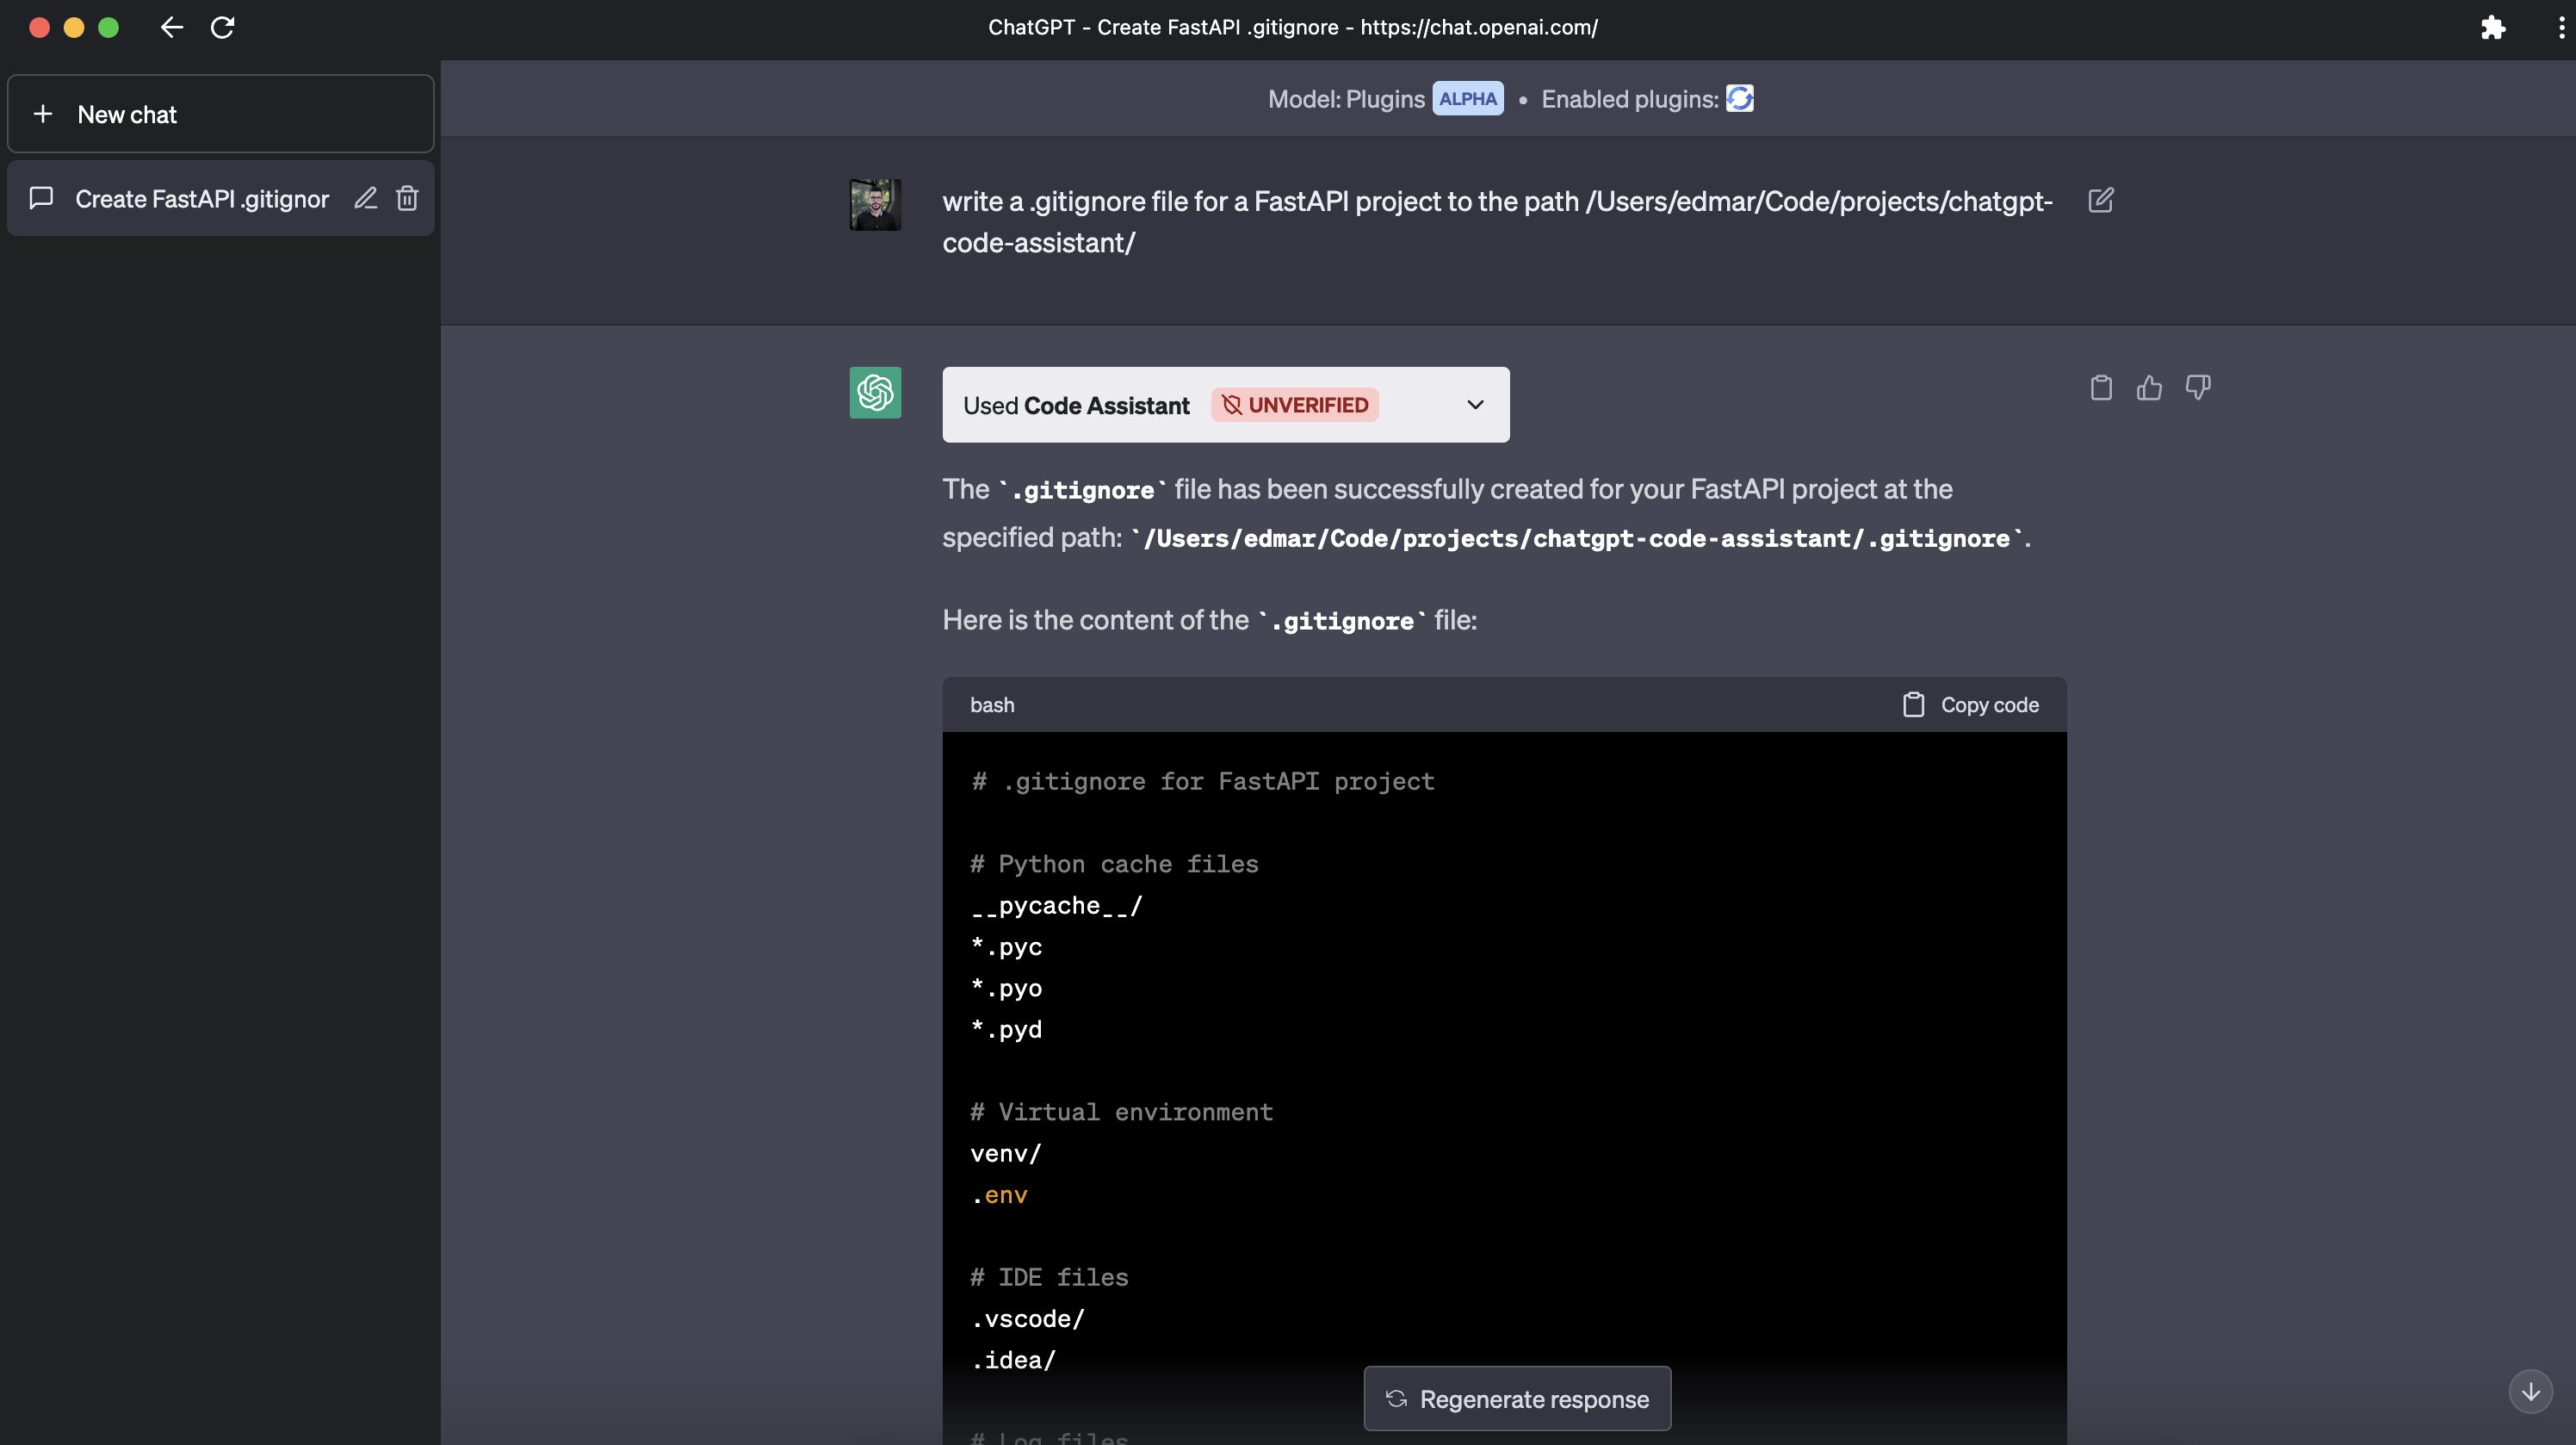This screenshot has width=2576, height=1445.
Task: Click the scroll down arrow button
Action: point(2534,1390)
